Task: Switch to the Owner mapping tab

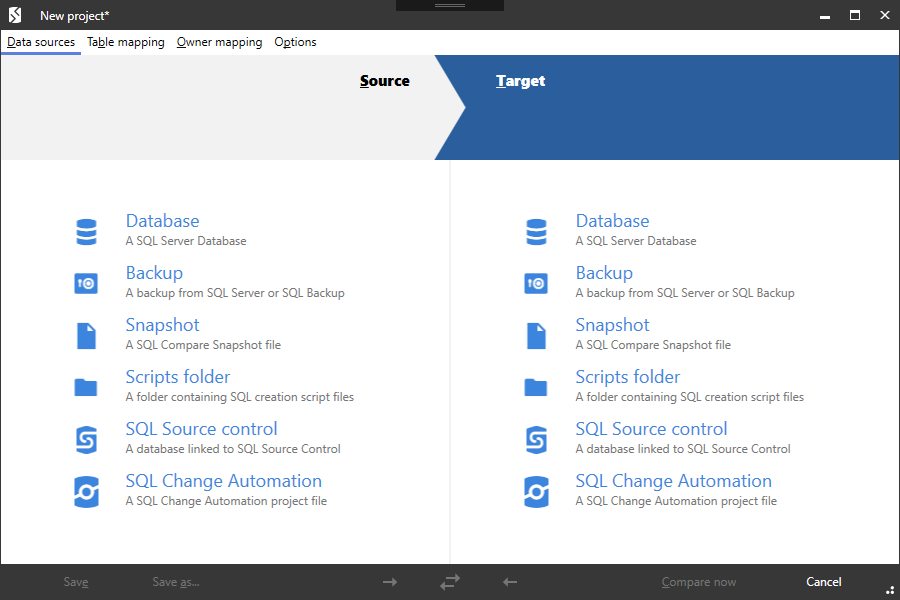Action: coord(219,42)
